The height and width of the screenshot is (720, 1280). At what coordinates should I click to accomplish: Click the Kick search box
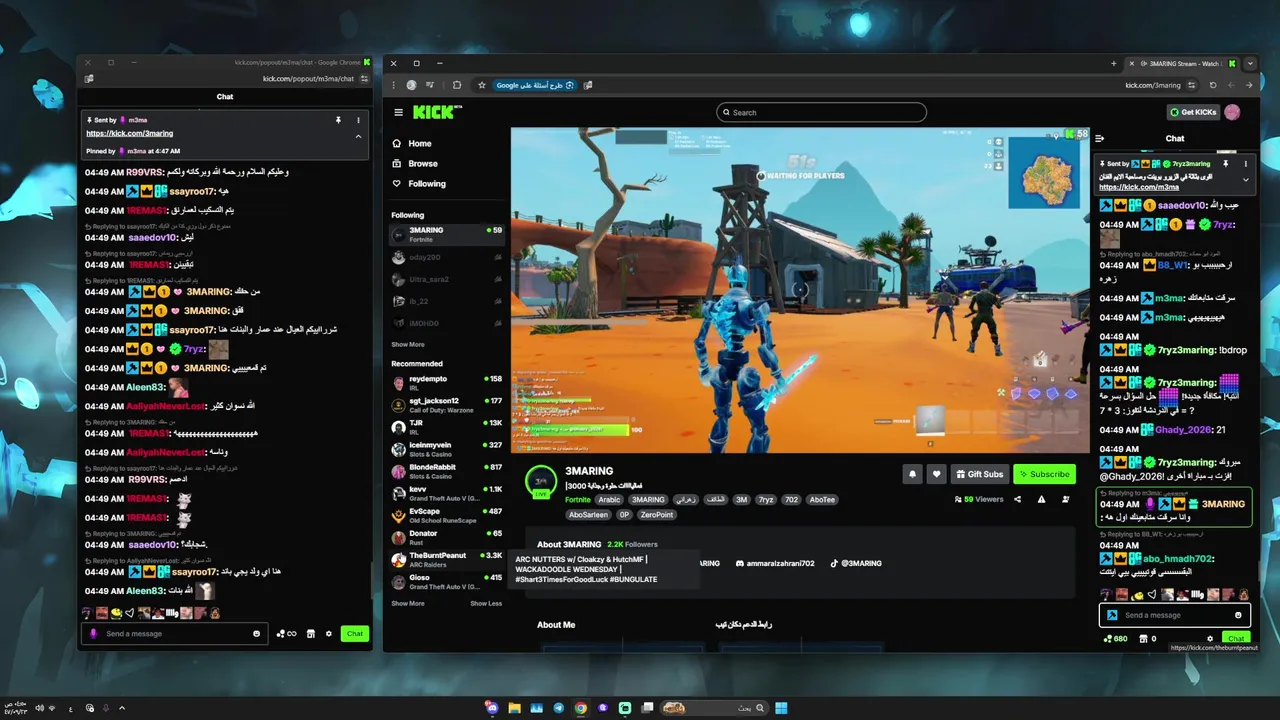[821, 112]
